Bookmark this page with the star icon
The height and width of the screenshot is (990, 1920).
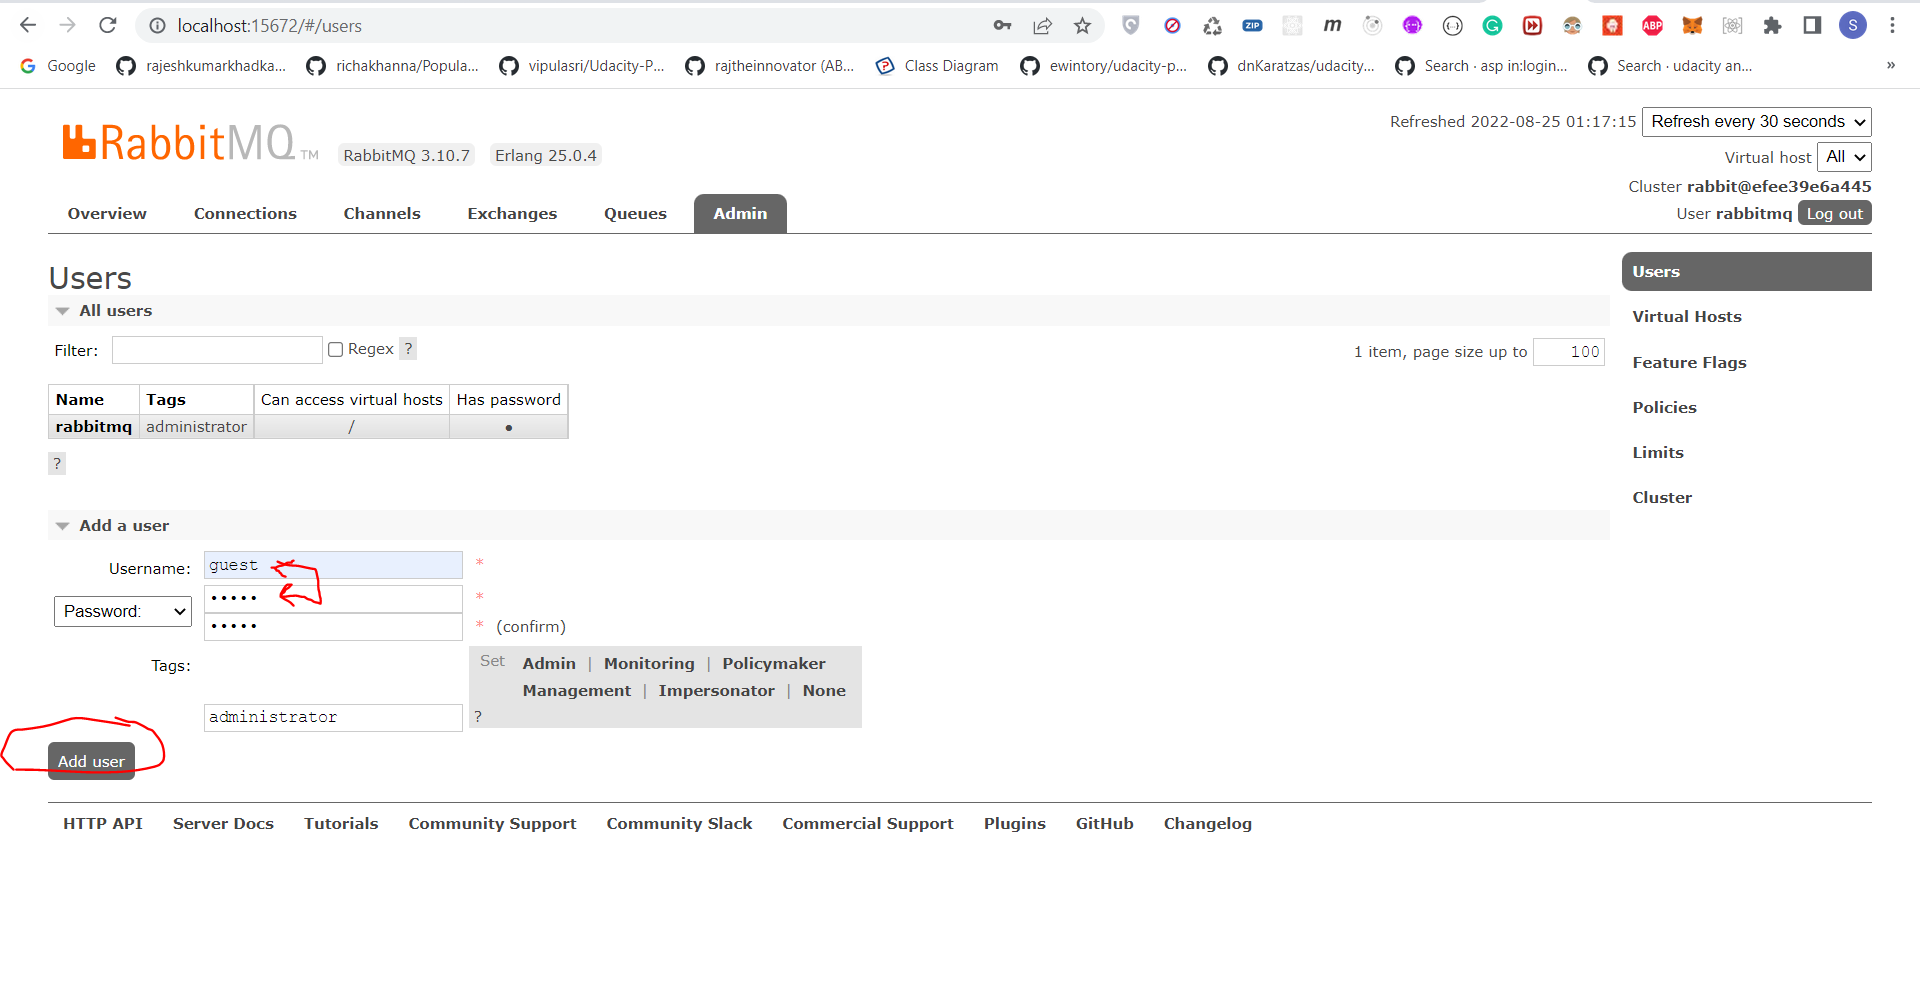click(x=1082, y=26)
